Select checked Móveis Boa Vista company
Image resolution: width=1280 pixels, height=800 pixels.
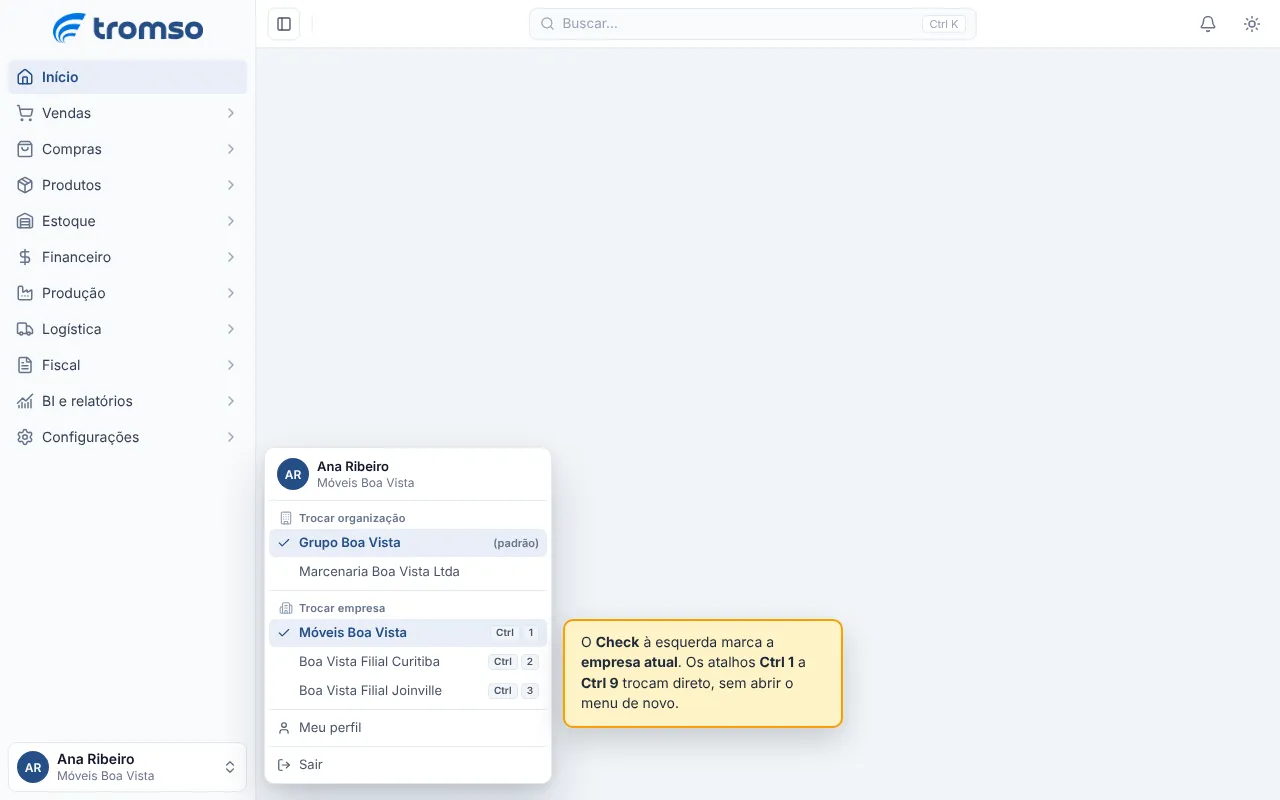(x=408, y=633)
